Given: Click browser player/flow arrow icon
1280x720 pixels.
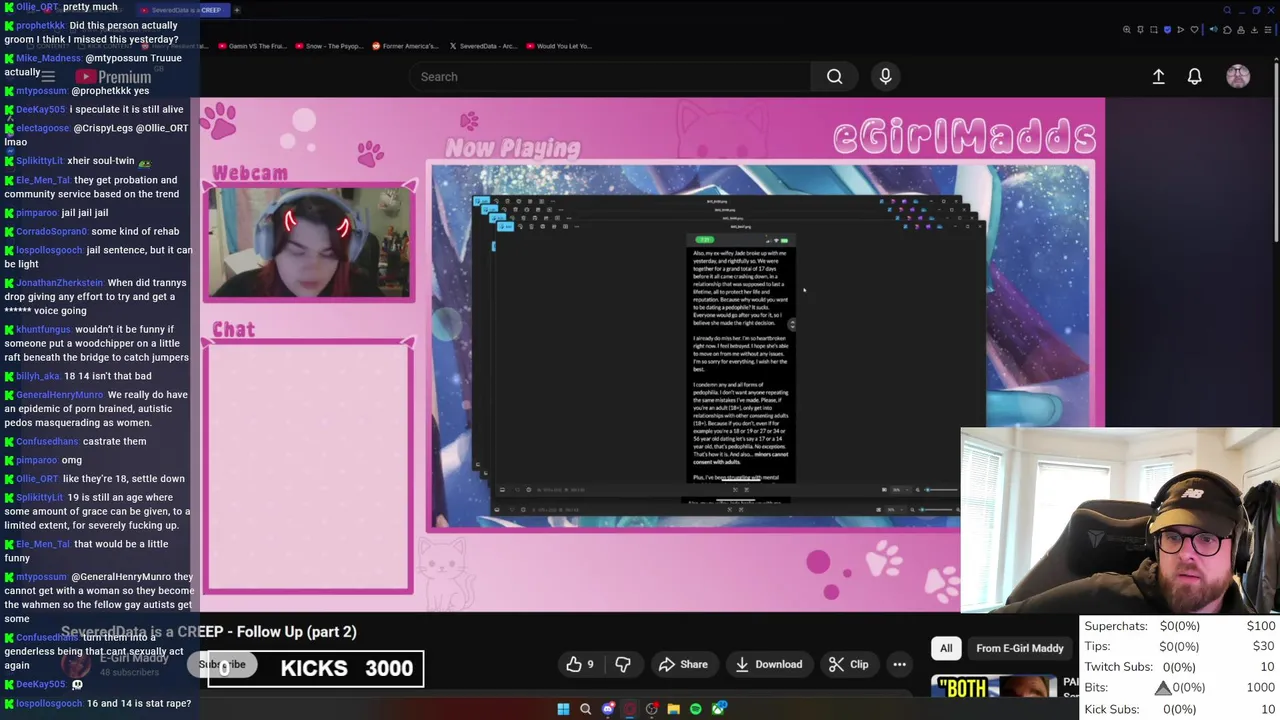Looking at the screenshot, I should coord(1181,30).
